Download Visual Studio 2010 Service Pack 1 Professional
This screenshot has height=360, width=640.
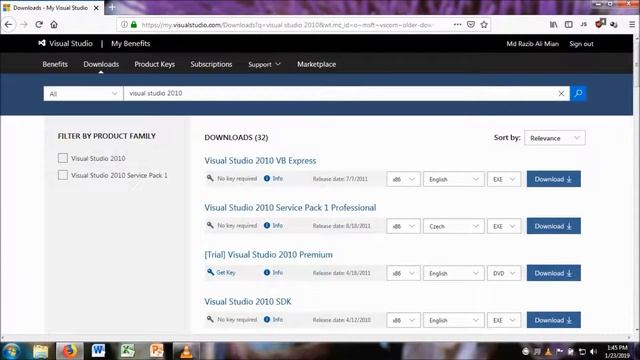[553, 226]
